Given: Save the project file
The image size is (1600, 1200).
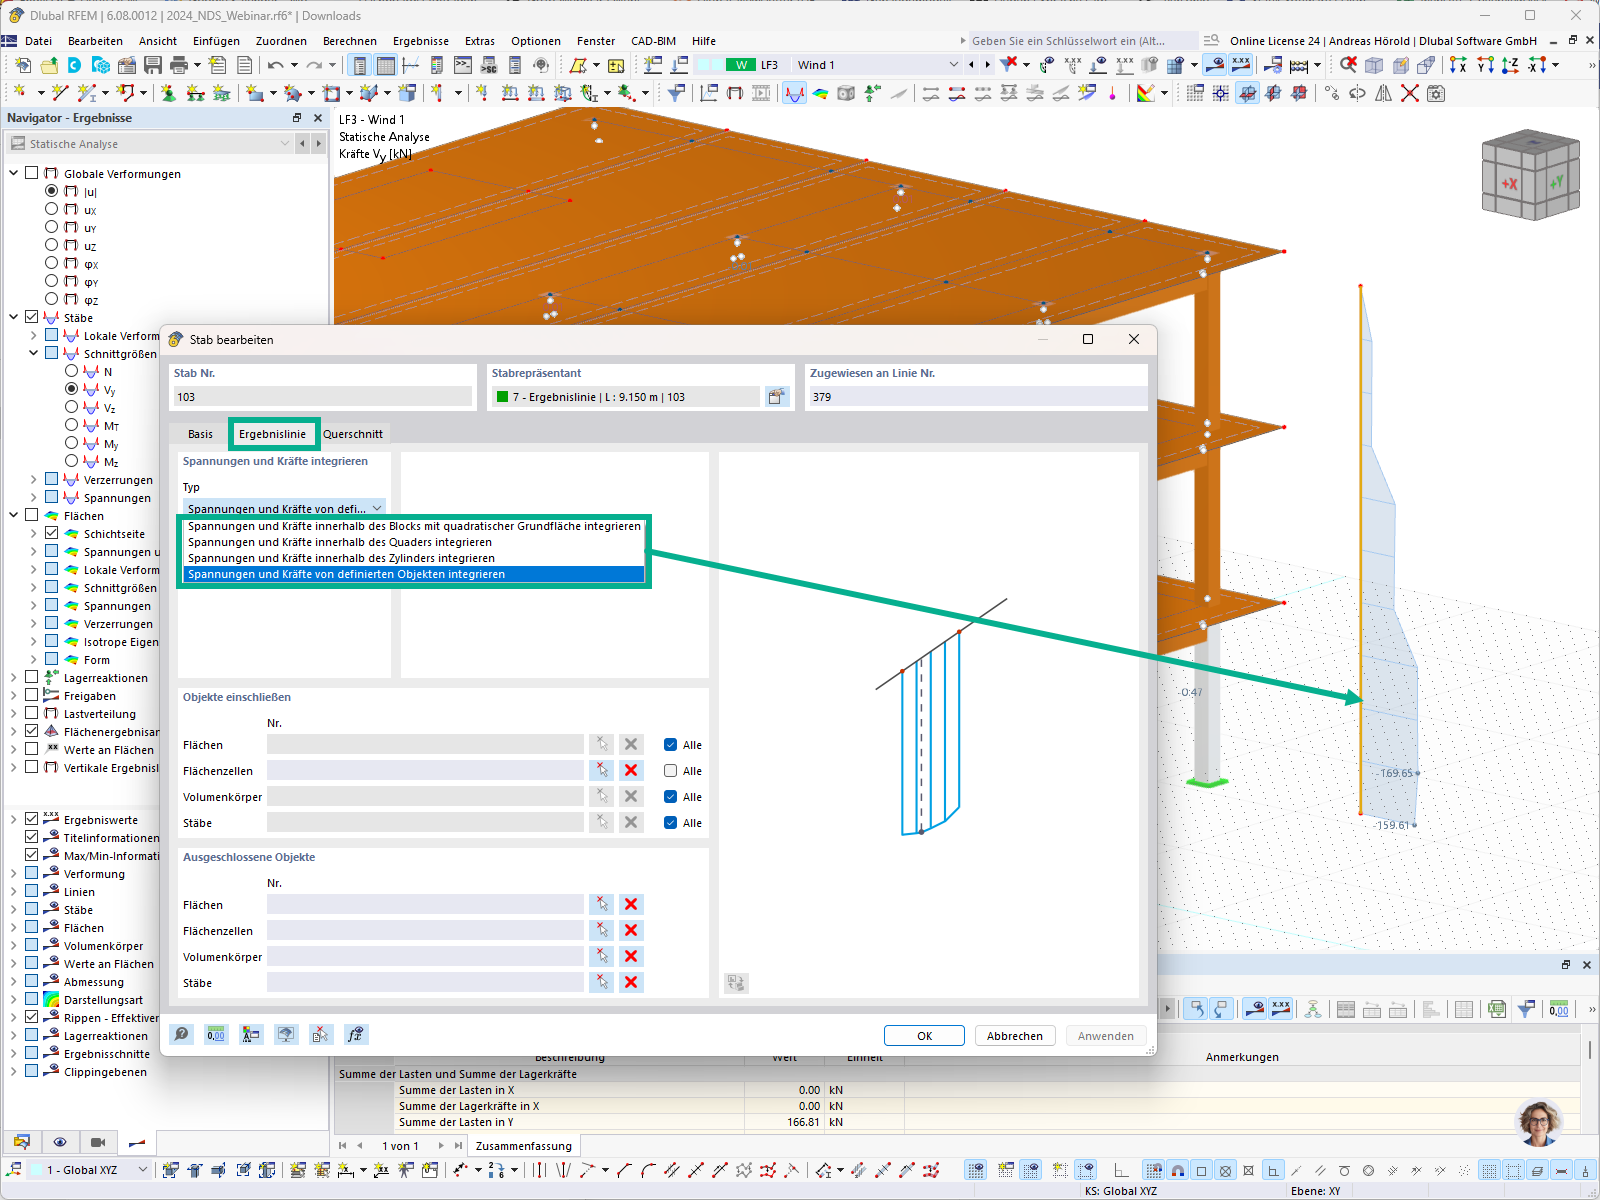Looking at the screenshot, I should (152, 64).
